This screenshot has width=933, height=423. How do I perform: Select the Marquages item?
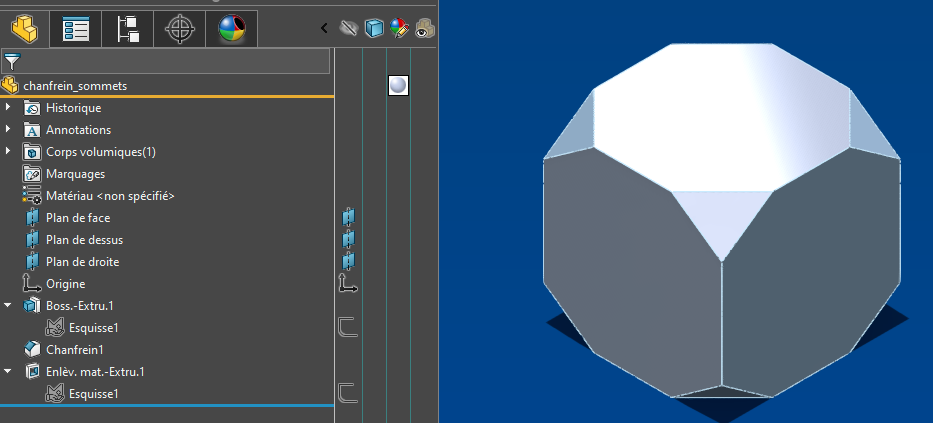(x=75, y=174)
